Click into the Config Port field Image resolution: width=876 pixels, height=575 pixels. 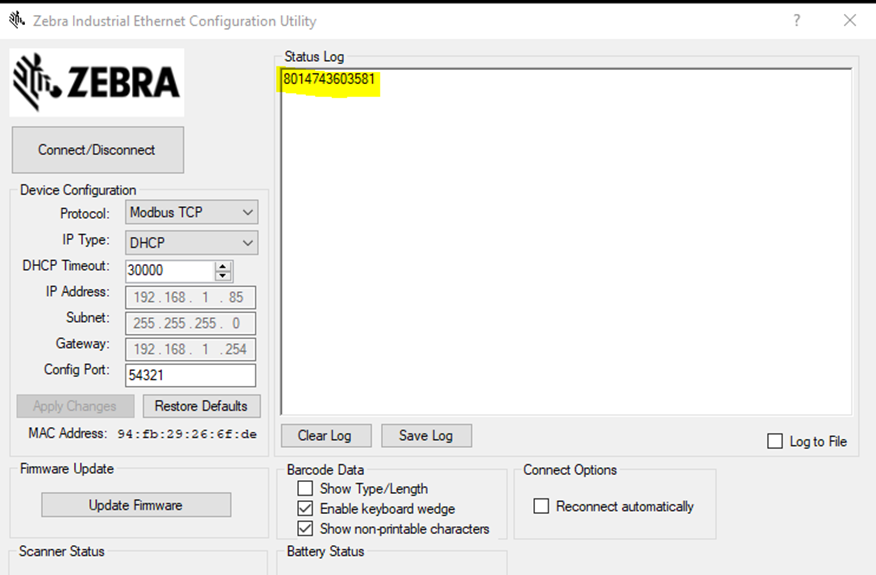[190, 375]
